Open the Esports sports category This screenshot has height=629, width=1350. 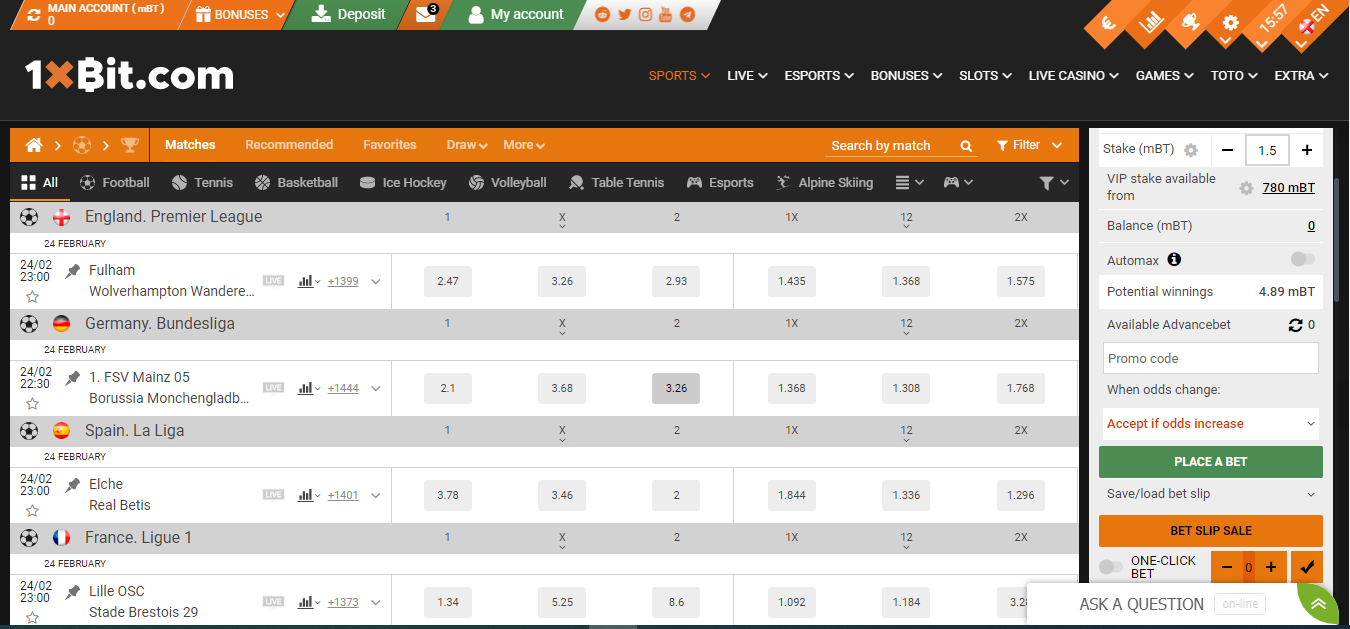point(720,182)
